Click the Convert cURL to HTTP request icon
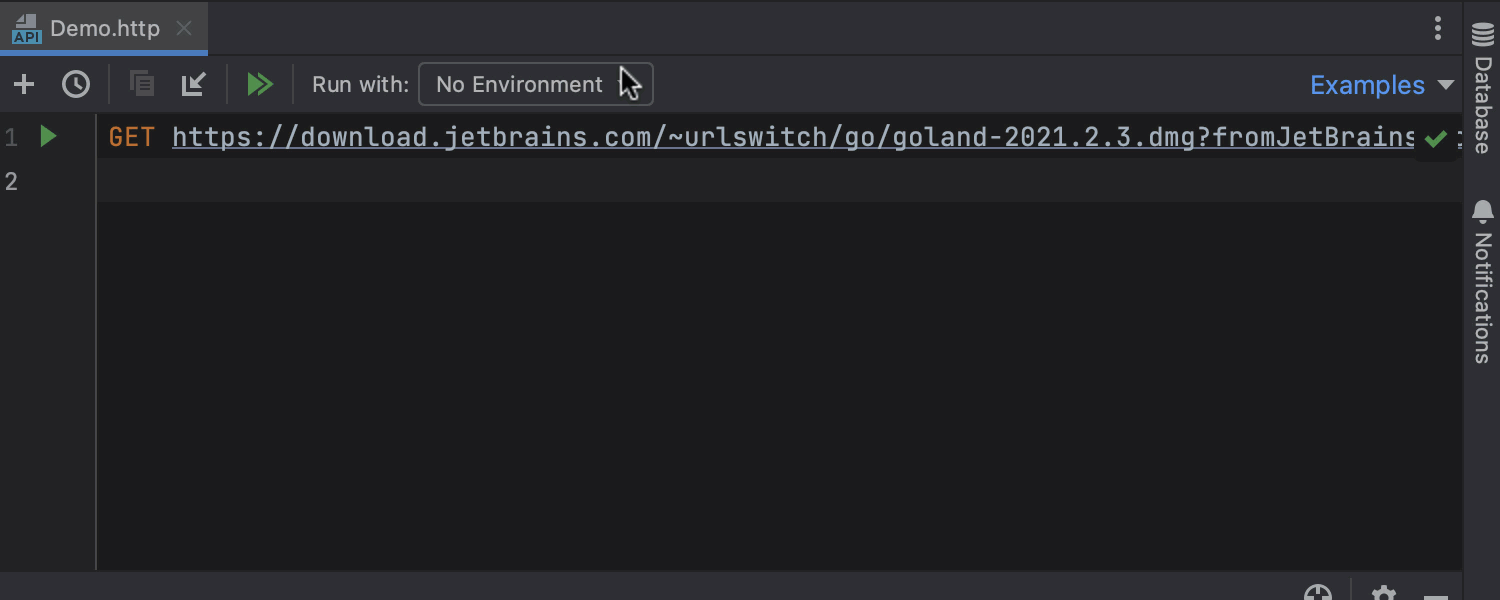The image size is (1500, 600). pos(142,85)
